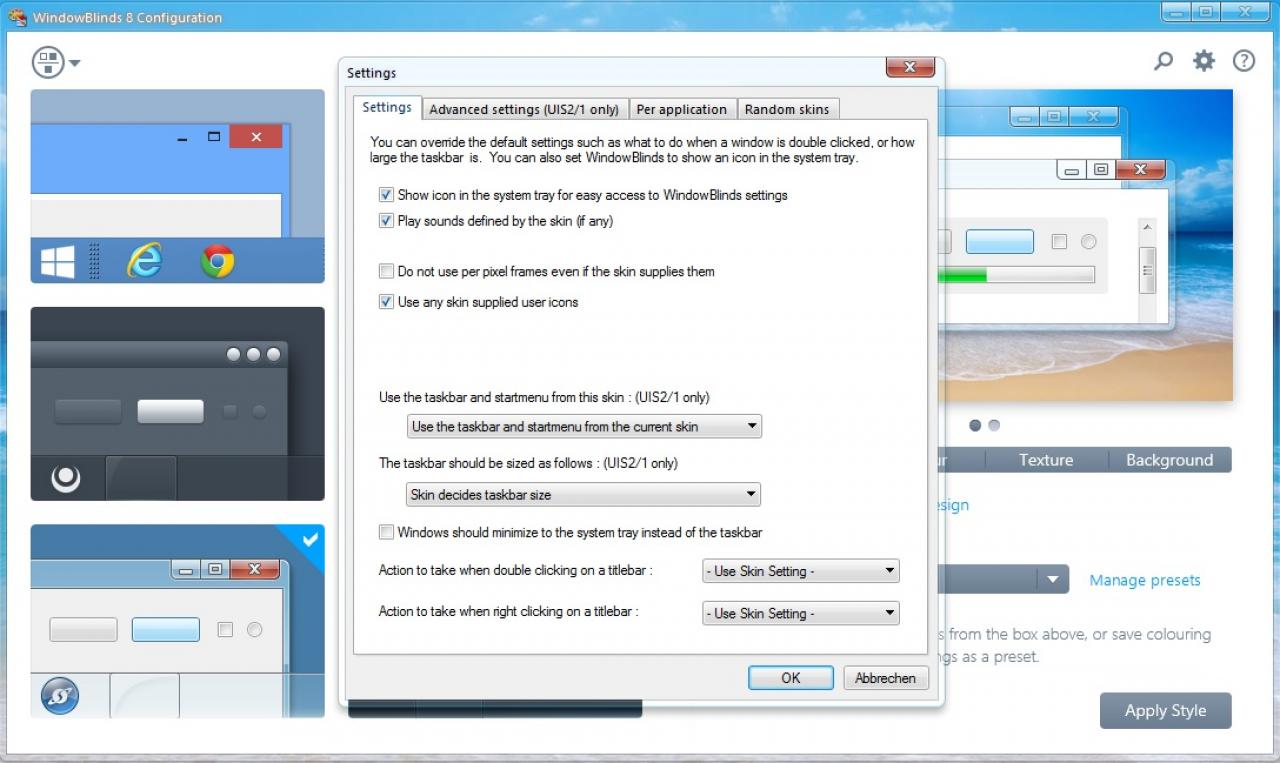Open the WindowBlinds main menu icon

[x=55, y=62]
